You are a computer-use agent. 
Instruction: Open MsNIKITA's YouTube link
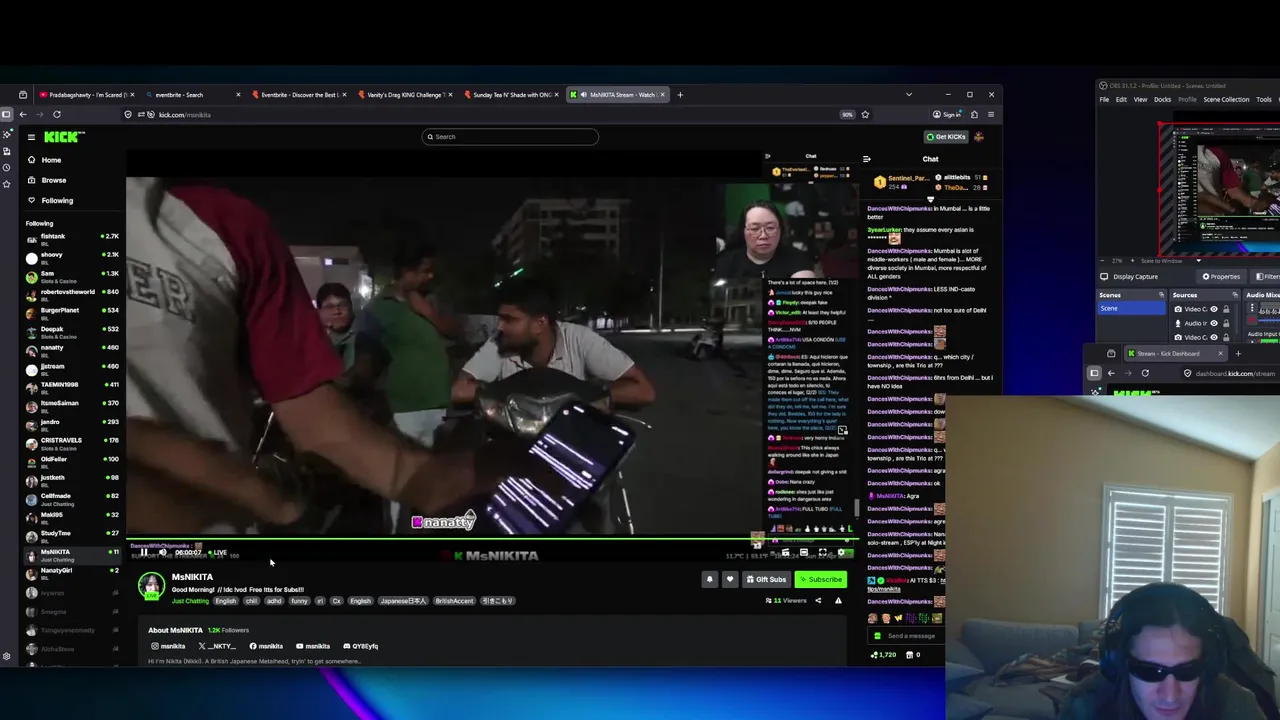pos(313,646)
